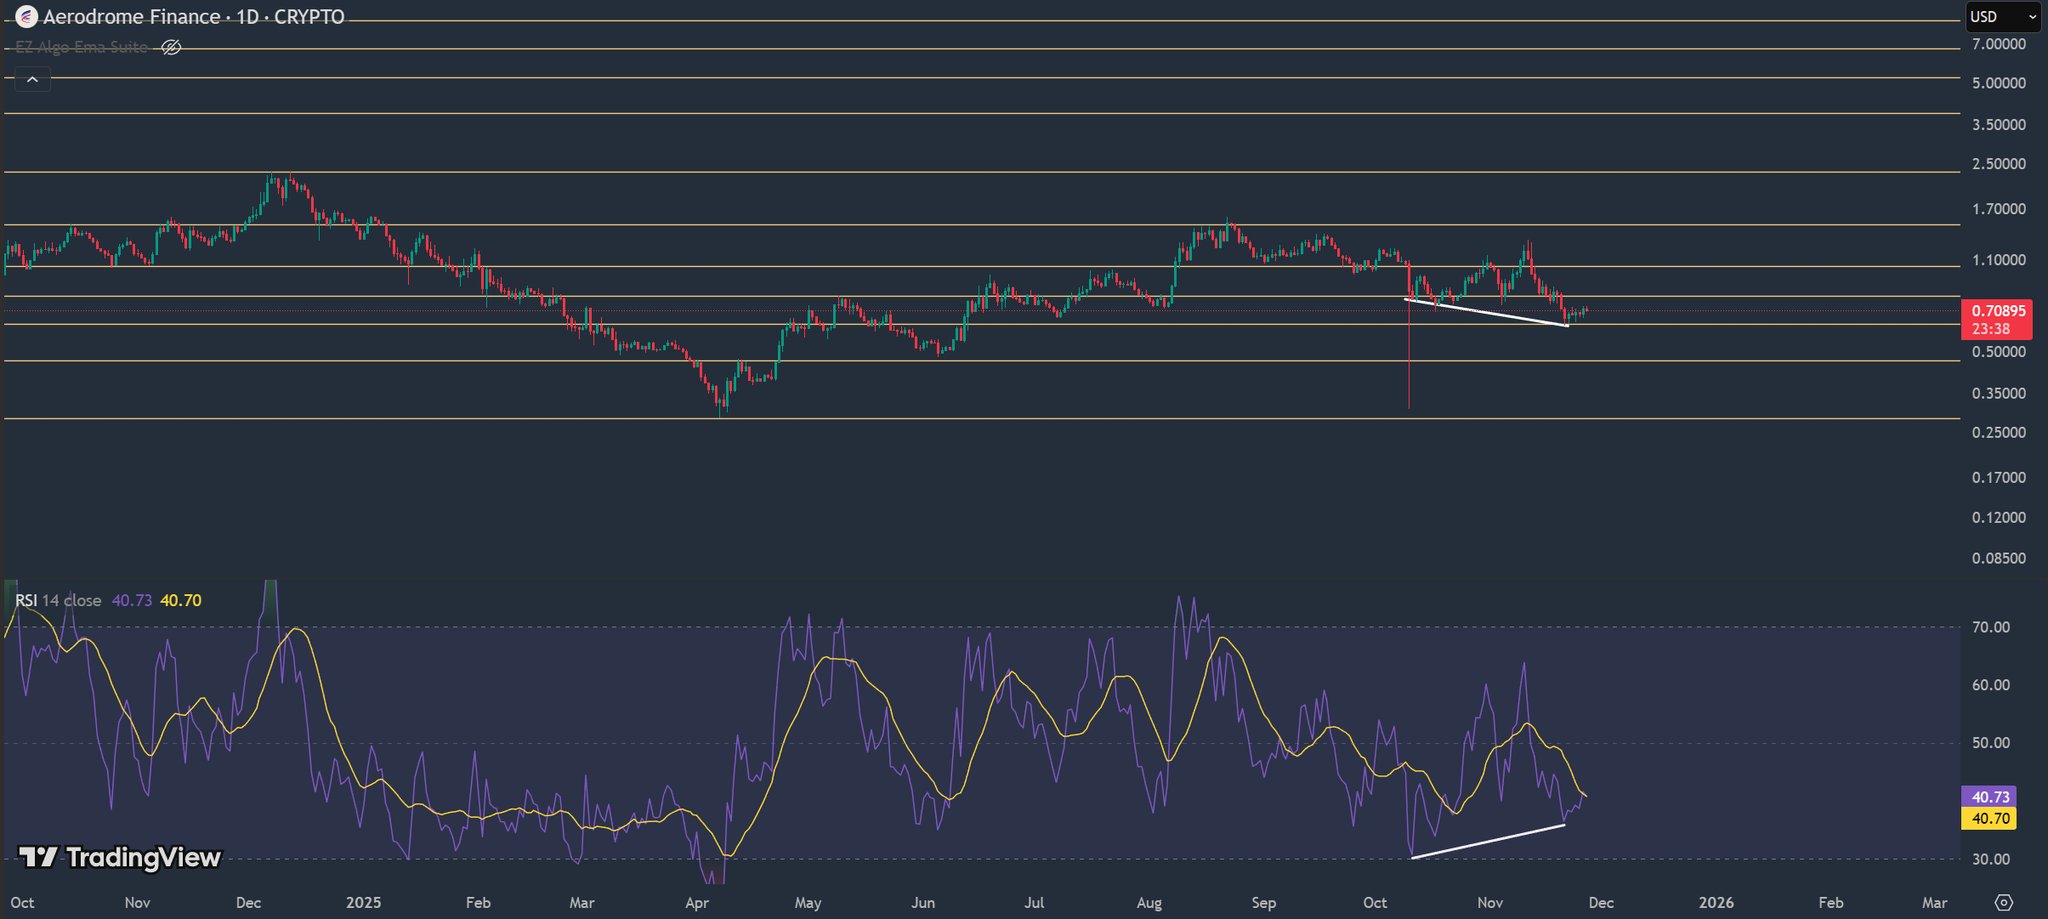Click the 1.10000 level on price scale
Viewport: 2048px width, 919px height.
coord(1998,260)
